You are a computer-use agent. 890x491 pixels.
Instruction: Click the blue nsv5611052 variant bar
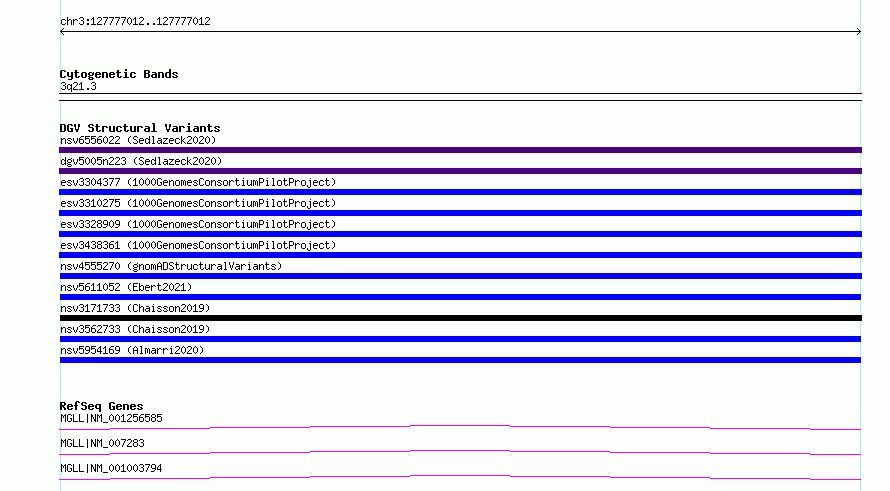coord(460,297)
